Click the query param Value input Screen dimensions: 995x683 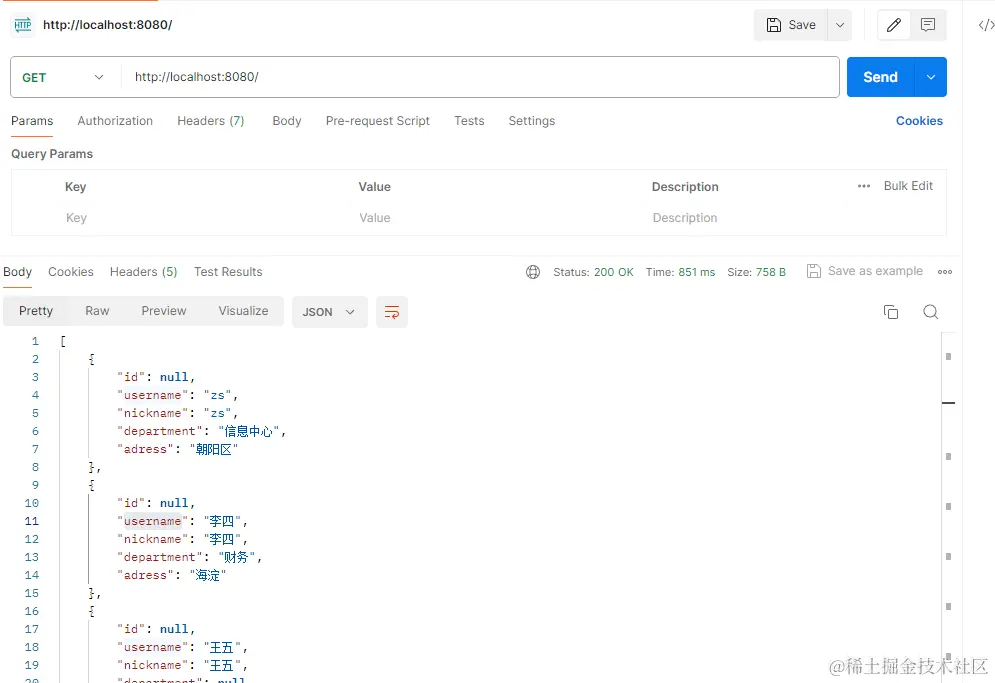pos(497,218)
